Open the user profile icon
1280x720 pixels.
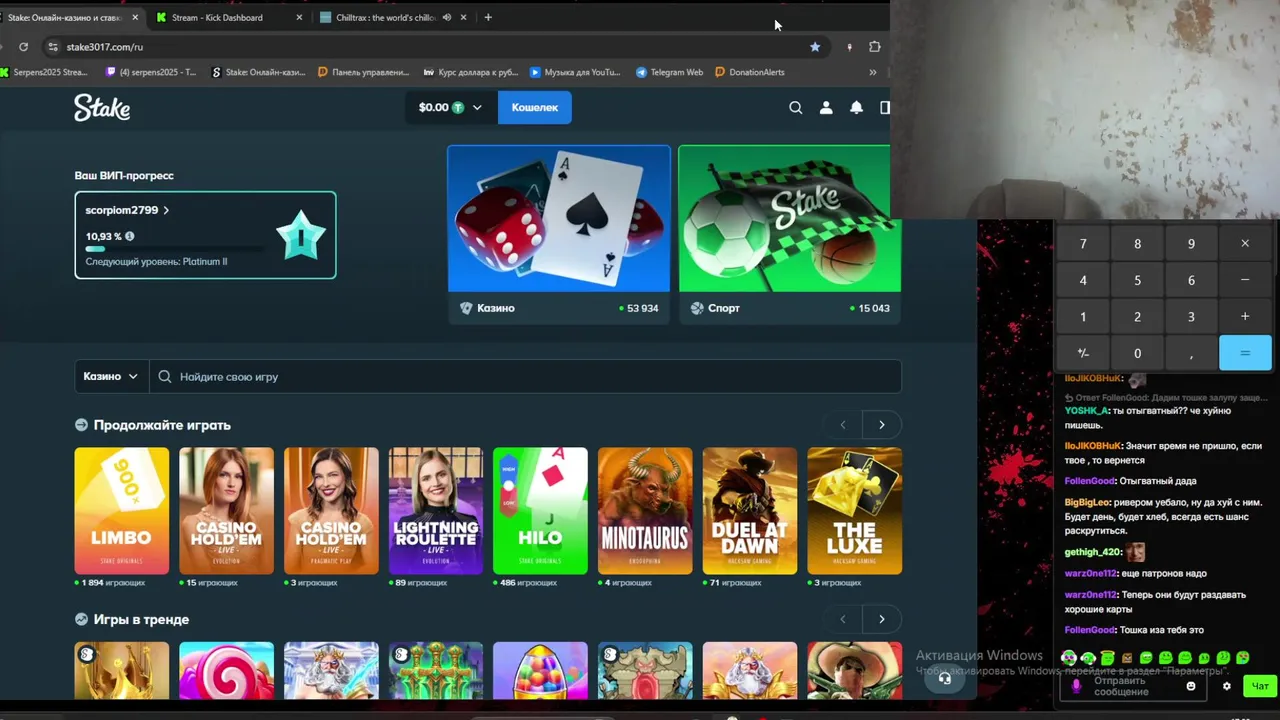point(826,108)
